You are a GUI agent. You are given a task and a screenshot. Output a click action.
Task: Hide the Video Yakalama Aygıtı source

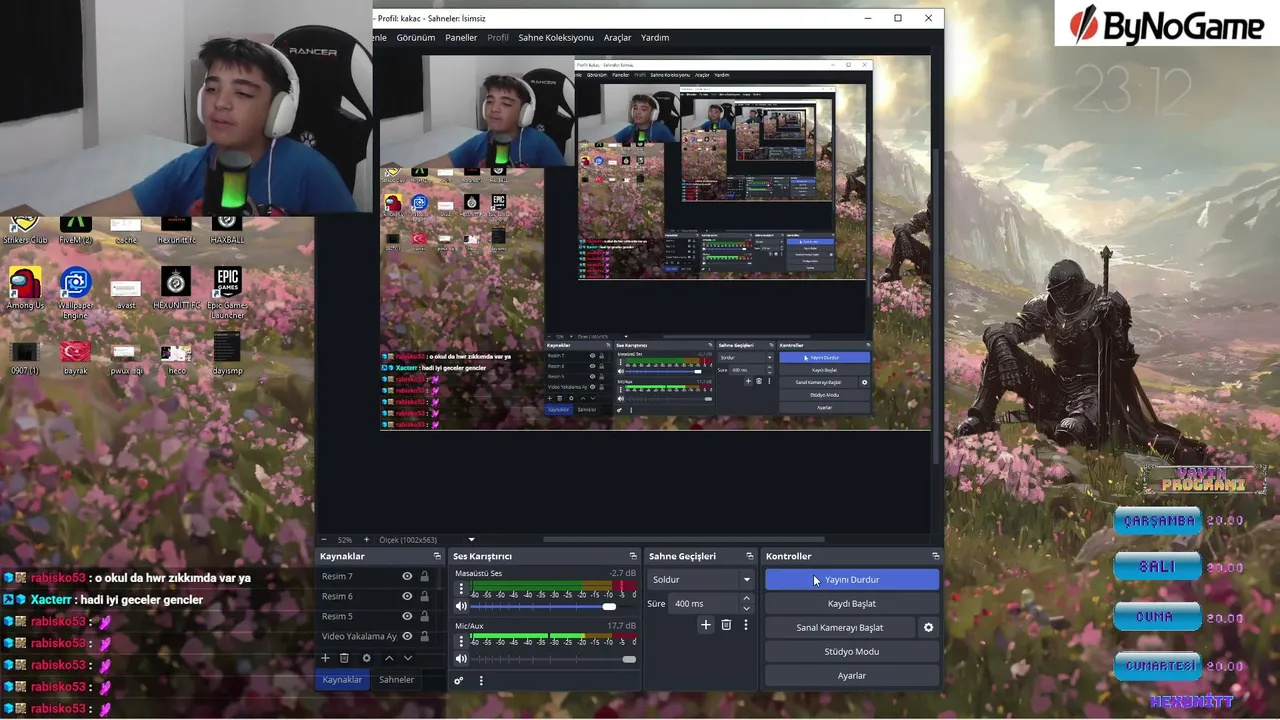pos(407,637)
